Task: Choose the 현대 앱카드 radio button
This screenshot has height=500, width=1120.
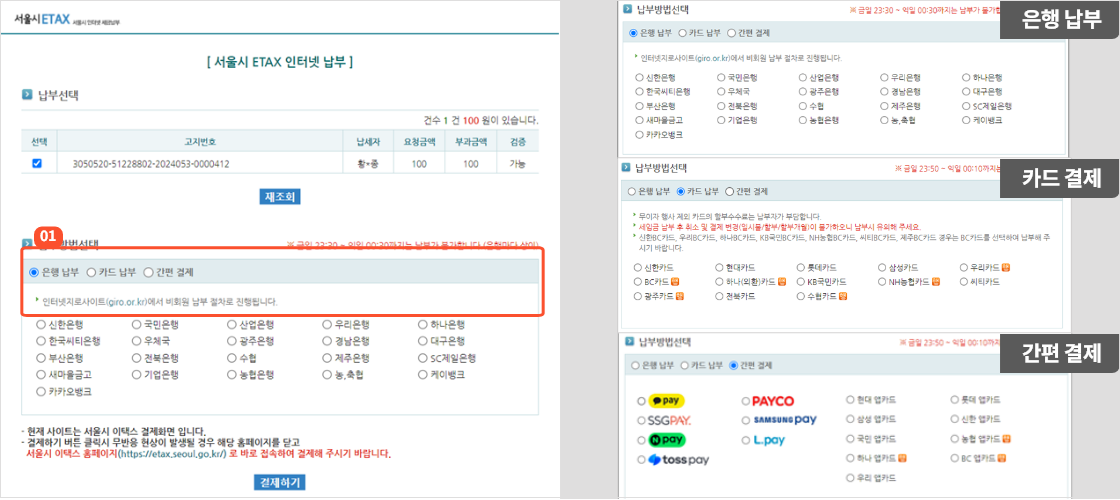Action: tap(850, 400)
